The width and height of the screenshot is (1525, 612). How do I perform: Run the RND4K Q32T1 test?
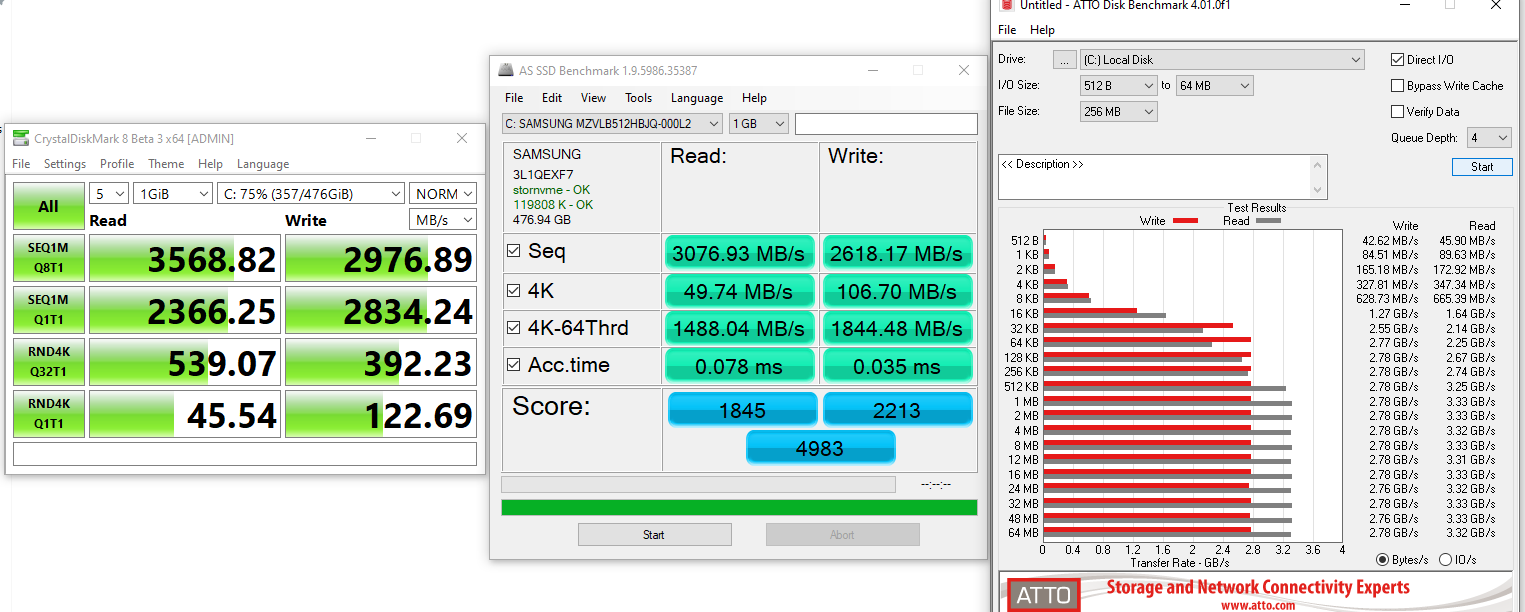[48, 363]
